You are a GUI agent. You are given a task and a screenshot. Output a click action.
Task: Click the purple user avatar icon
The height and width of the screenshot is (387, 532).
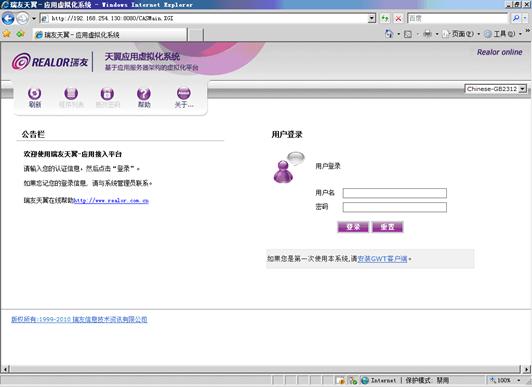[x=284, y=172]
